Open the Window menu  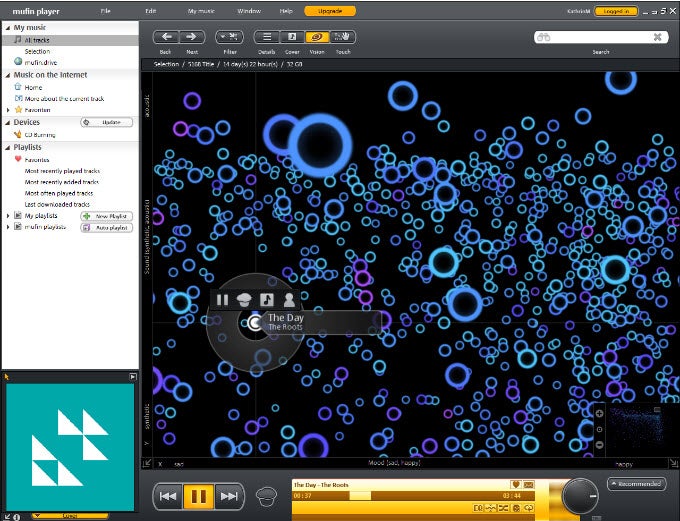pos(249,11)
